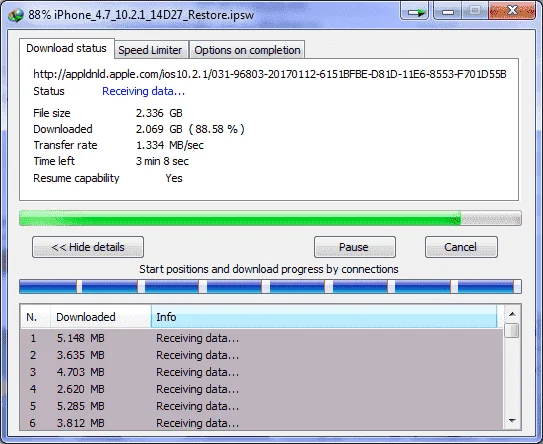Click the connection list scrollbar thumb
This screenshot has width=543, height=444.
click(x=512, y=330)
